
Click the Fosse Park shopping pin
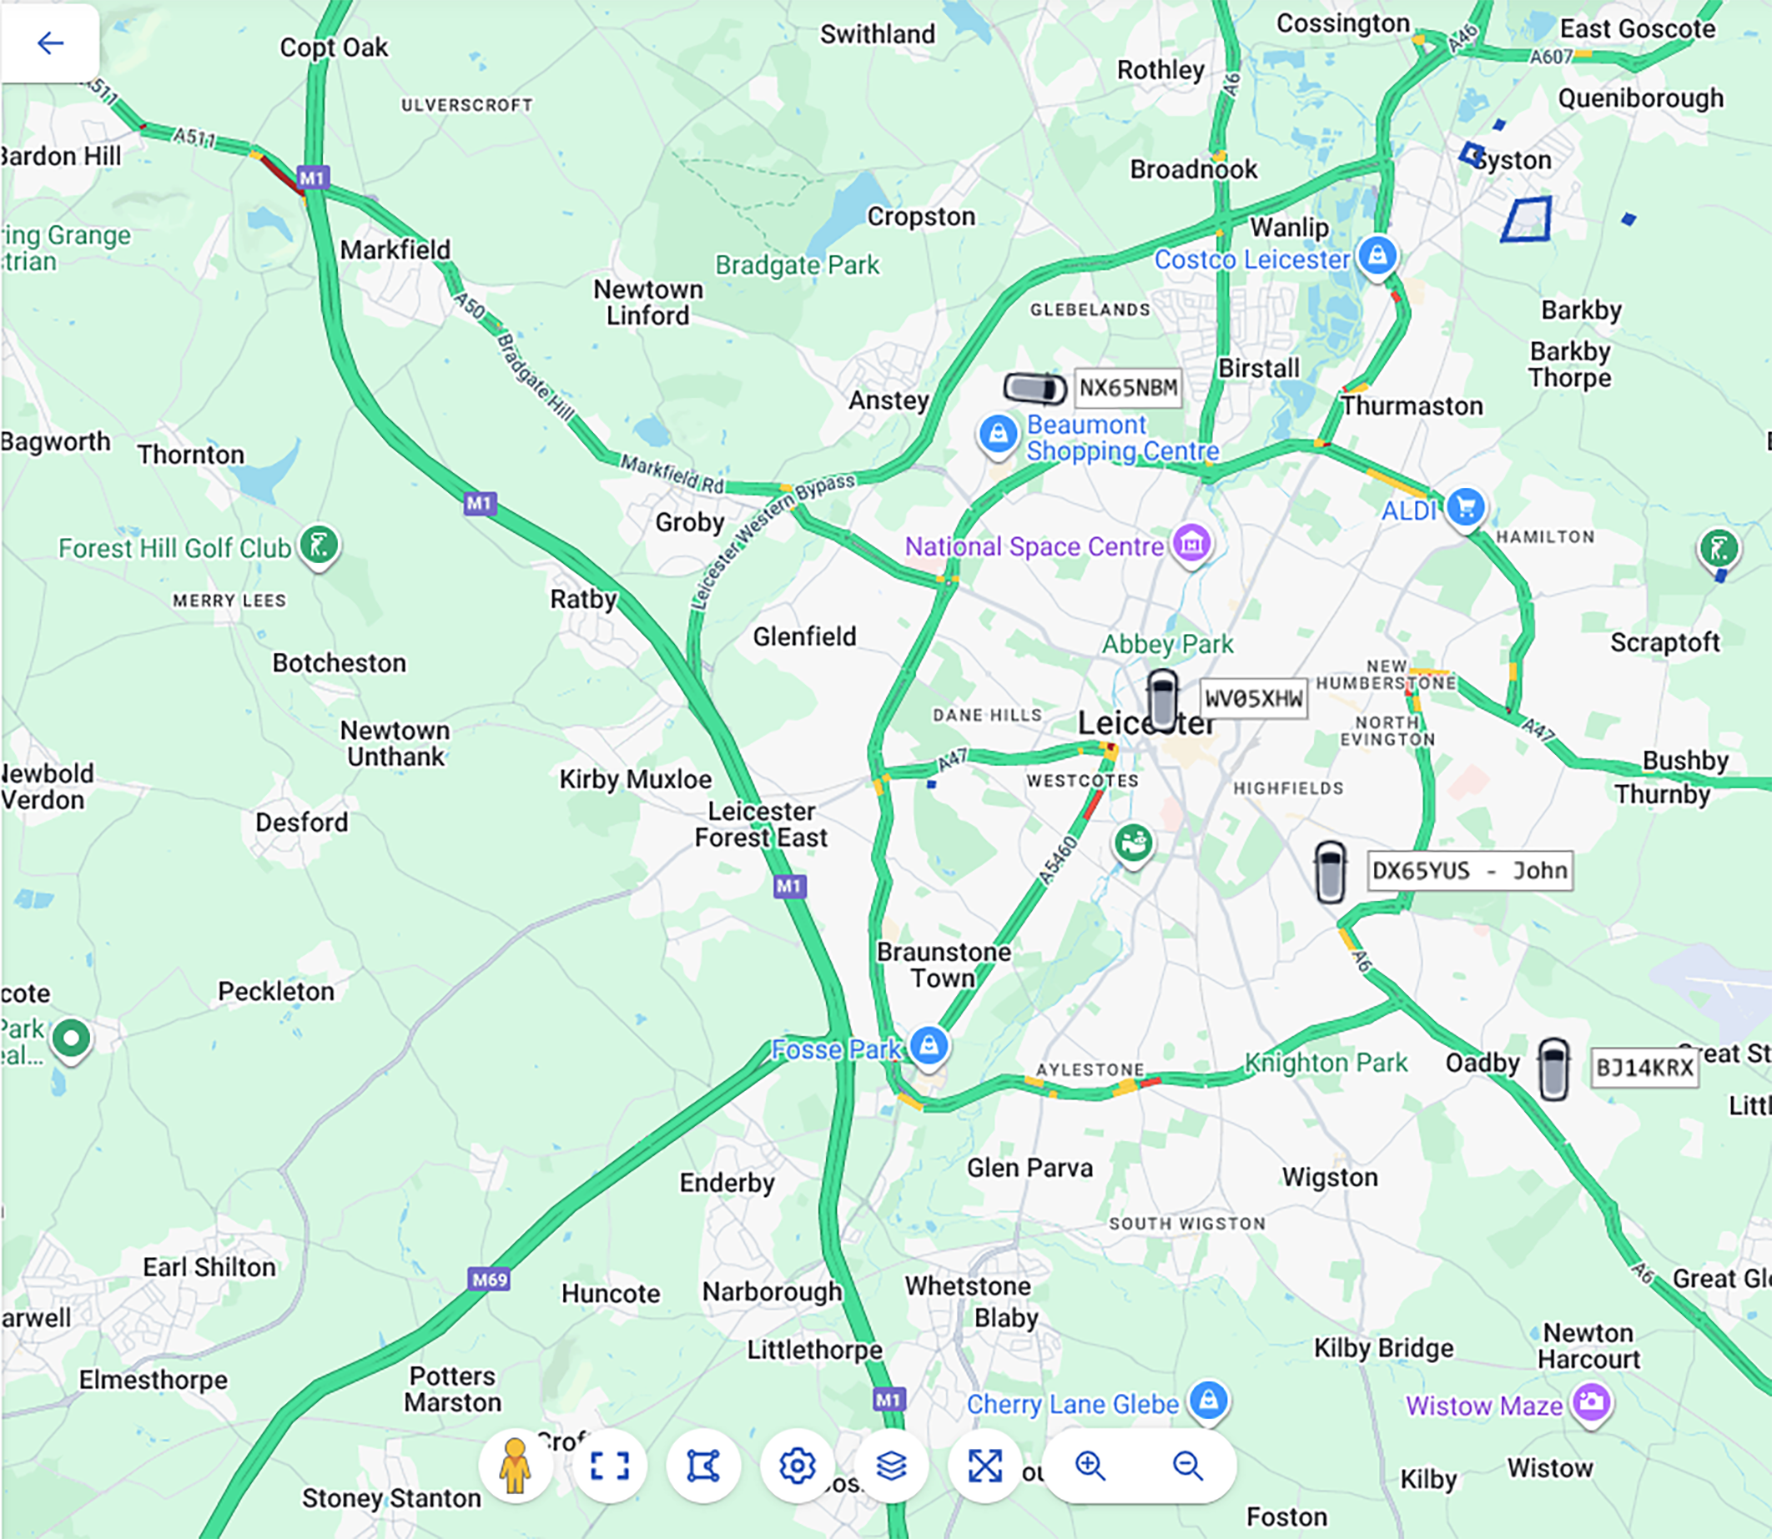[929, 1048]
